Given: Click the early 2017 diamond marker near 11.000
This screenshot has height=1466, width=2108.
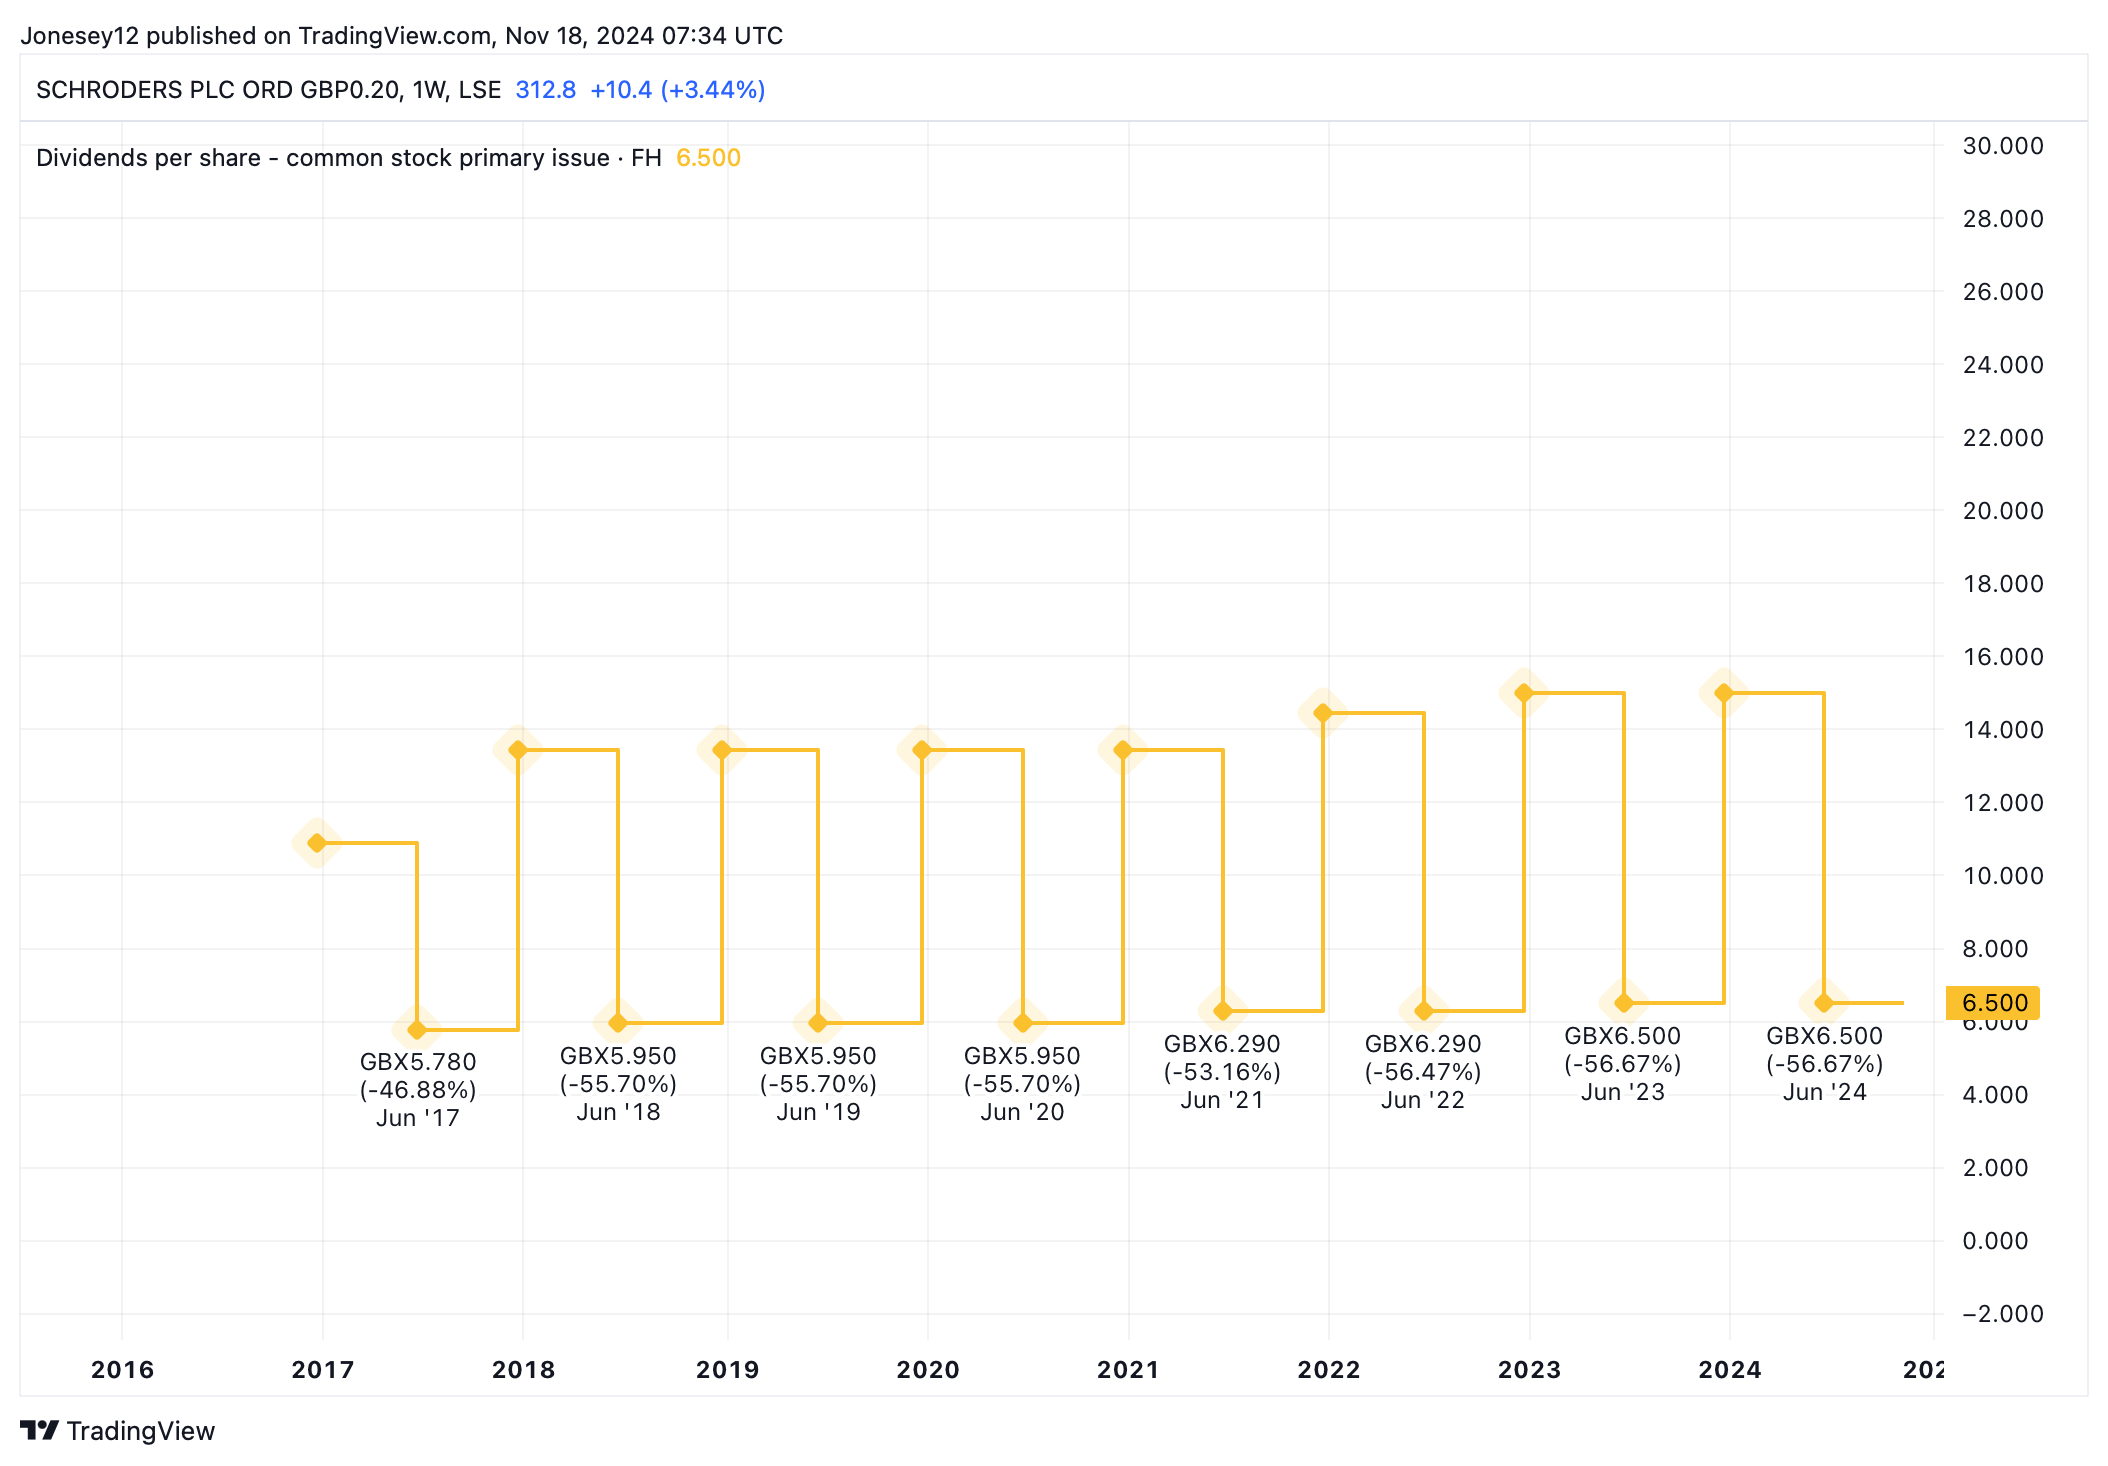Looking at the screenshot, I should (317, 843).
